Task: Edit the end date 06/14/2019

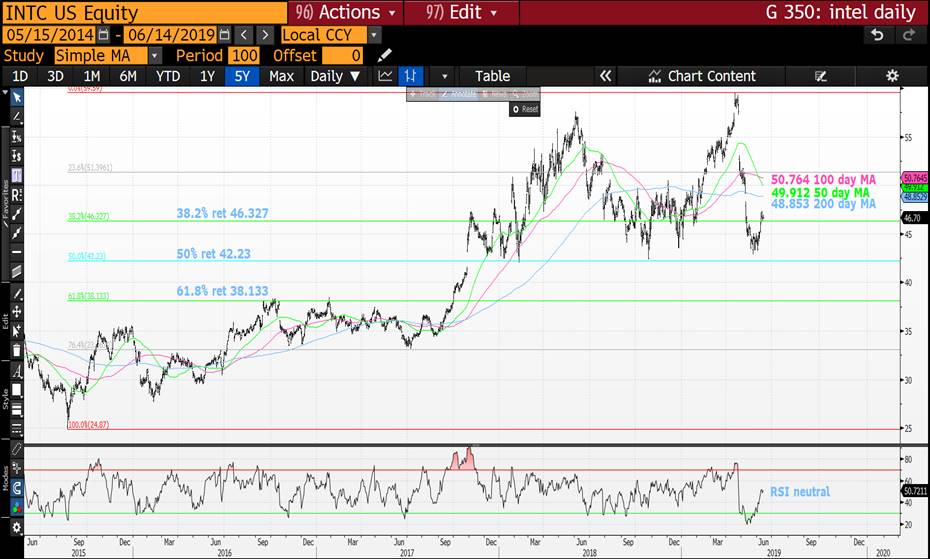Action: pyautogui.click(x=171, y=35)
